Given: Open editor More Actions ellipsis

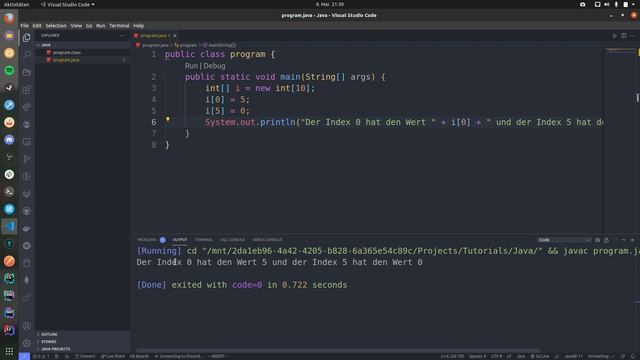Looking at the screenshot, I should [632, 36].
